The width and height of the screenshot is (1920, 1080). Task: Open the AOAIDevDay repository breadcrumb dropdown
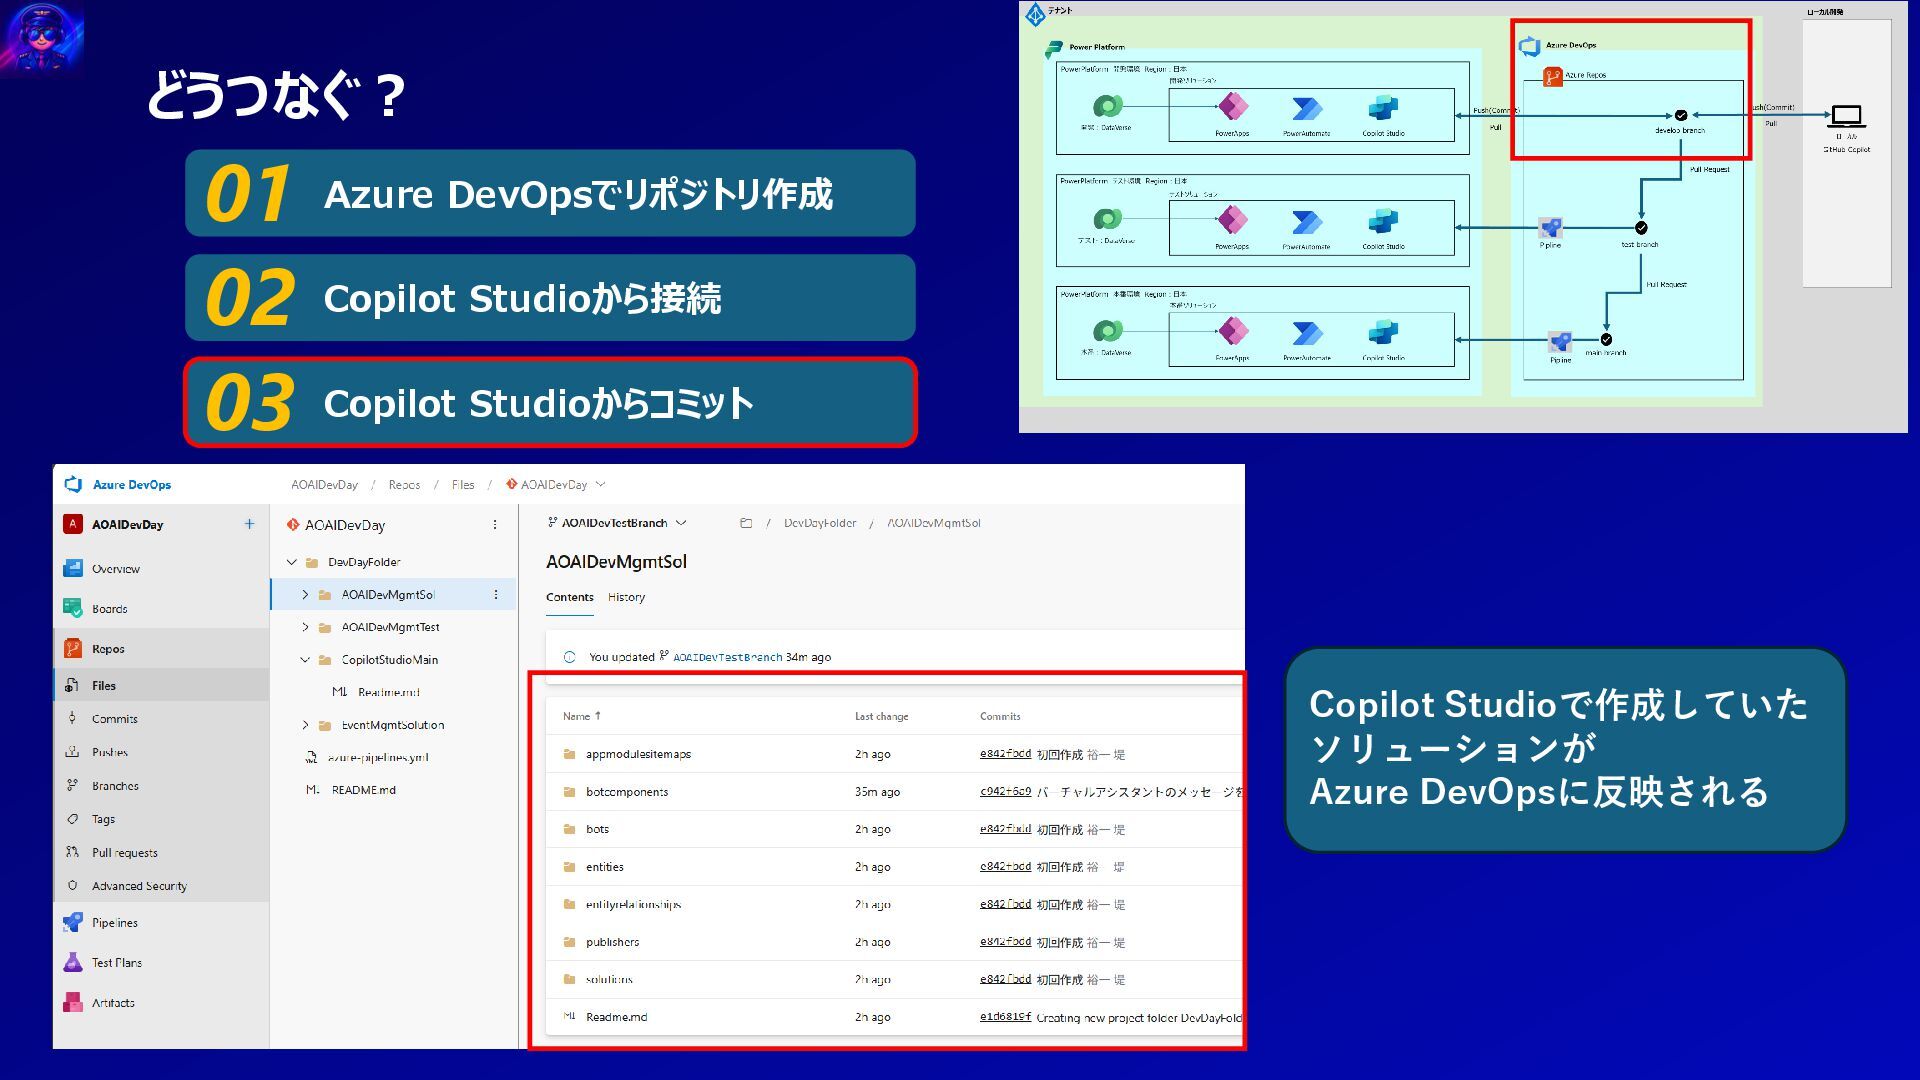point(556,485)
